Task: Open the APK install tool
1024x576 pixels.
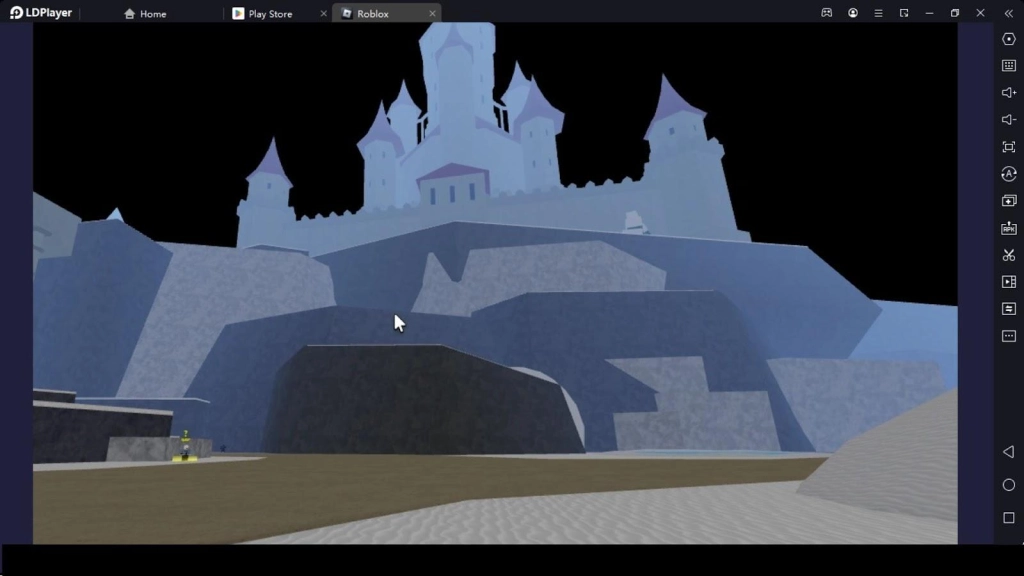Action: [1008, 227]
